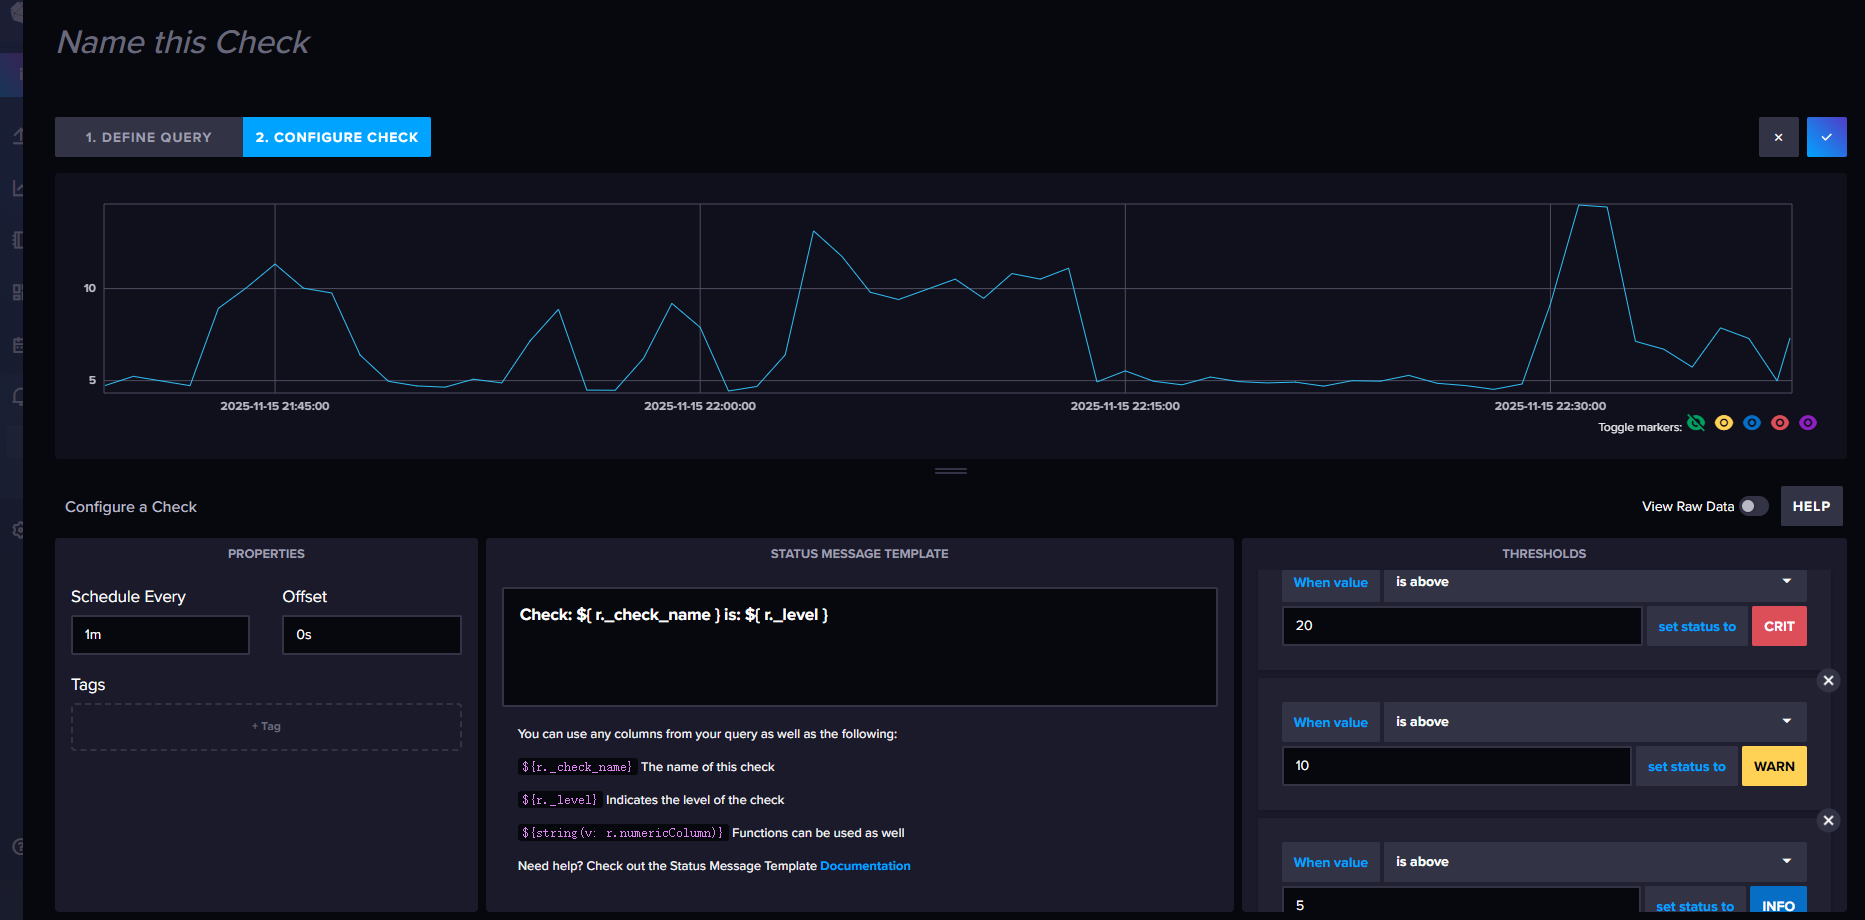This screenshot has height=920, width=1865.
Task: Hide the red threshold marker
Action: click(x=1780, y=423)
